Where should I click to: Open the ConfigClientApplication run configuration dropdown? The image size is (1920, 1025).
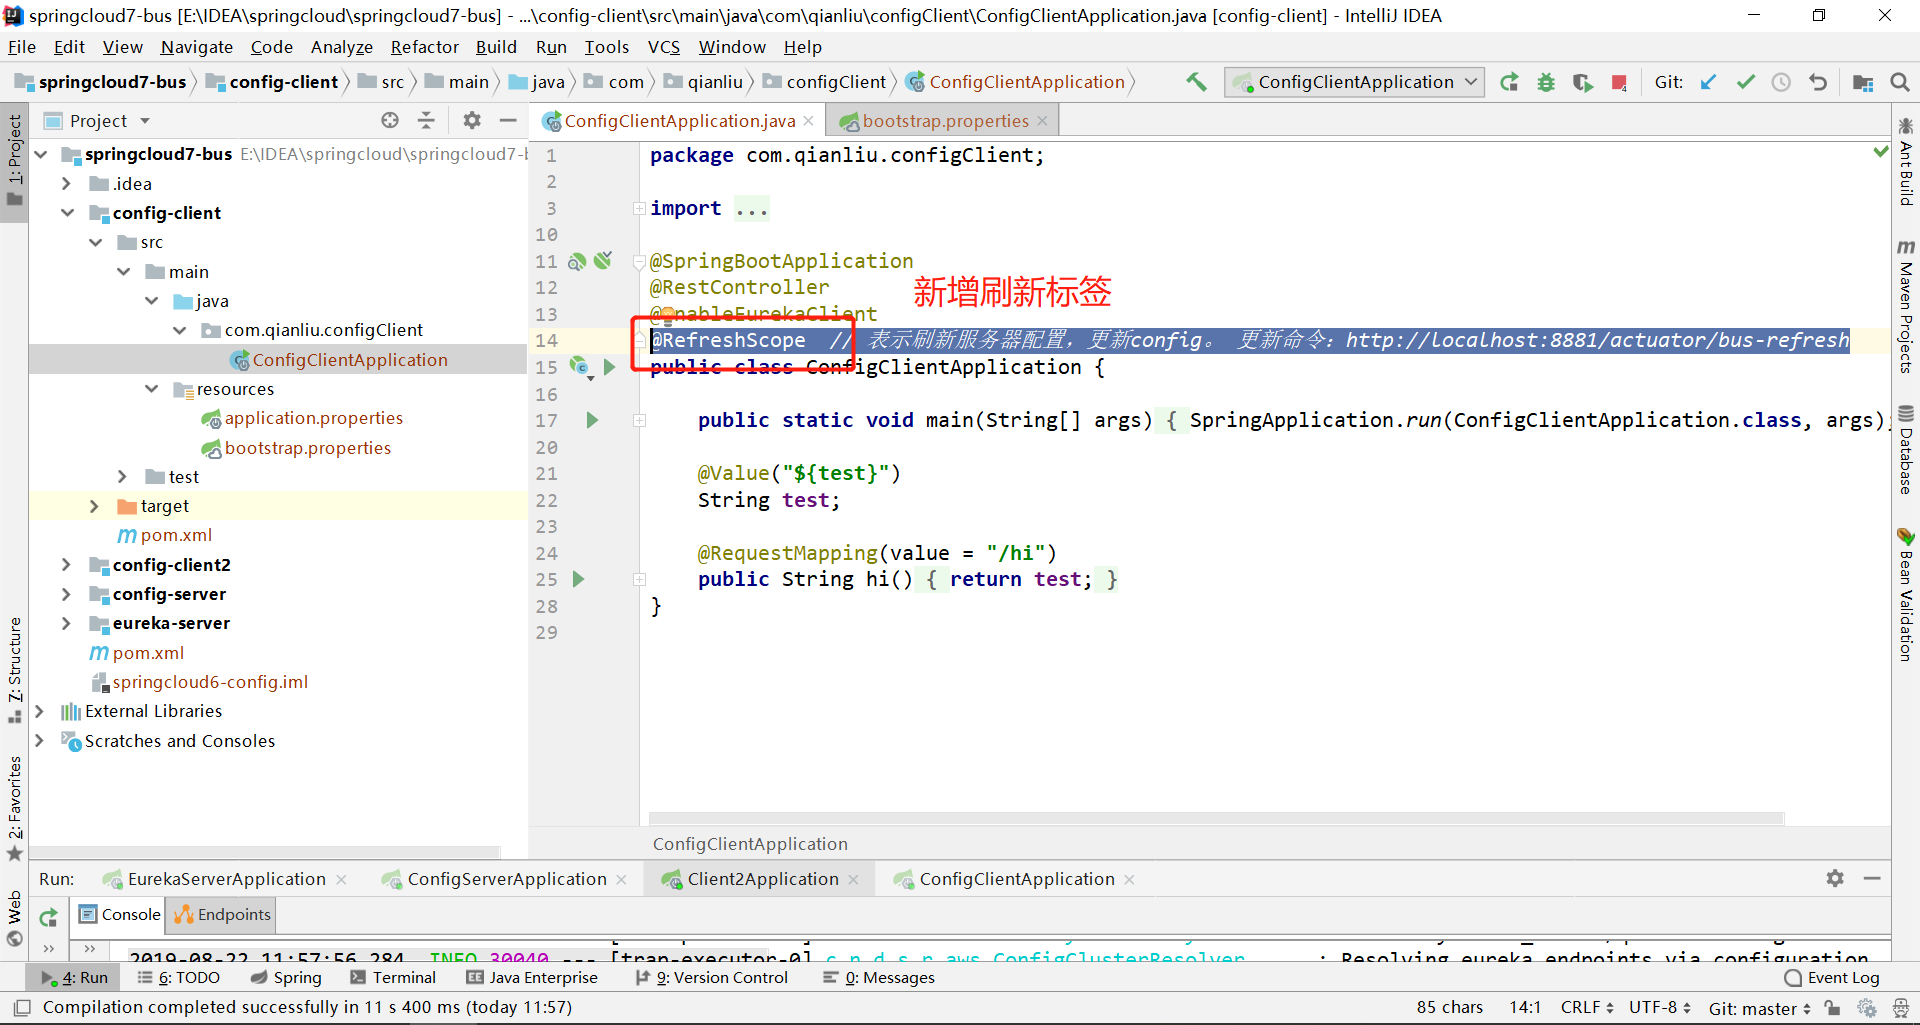pyautogui.click(x=1354, y=82)
